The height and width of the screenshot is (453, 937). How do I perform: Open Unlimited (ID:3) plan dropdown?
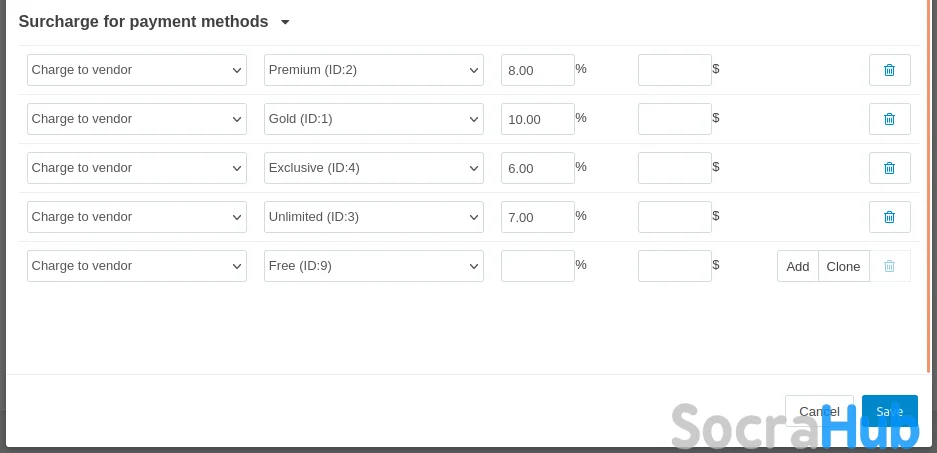coord(373,217)
